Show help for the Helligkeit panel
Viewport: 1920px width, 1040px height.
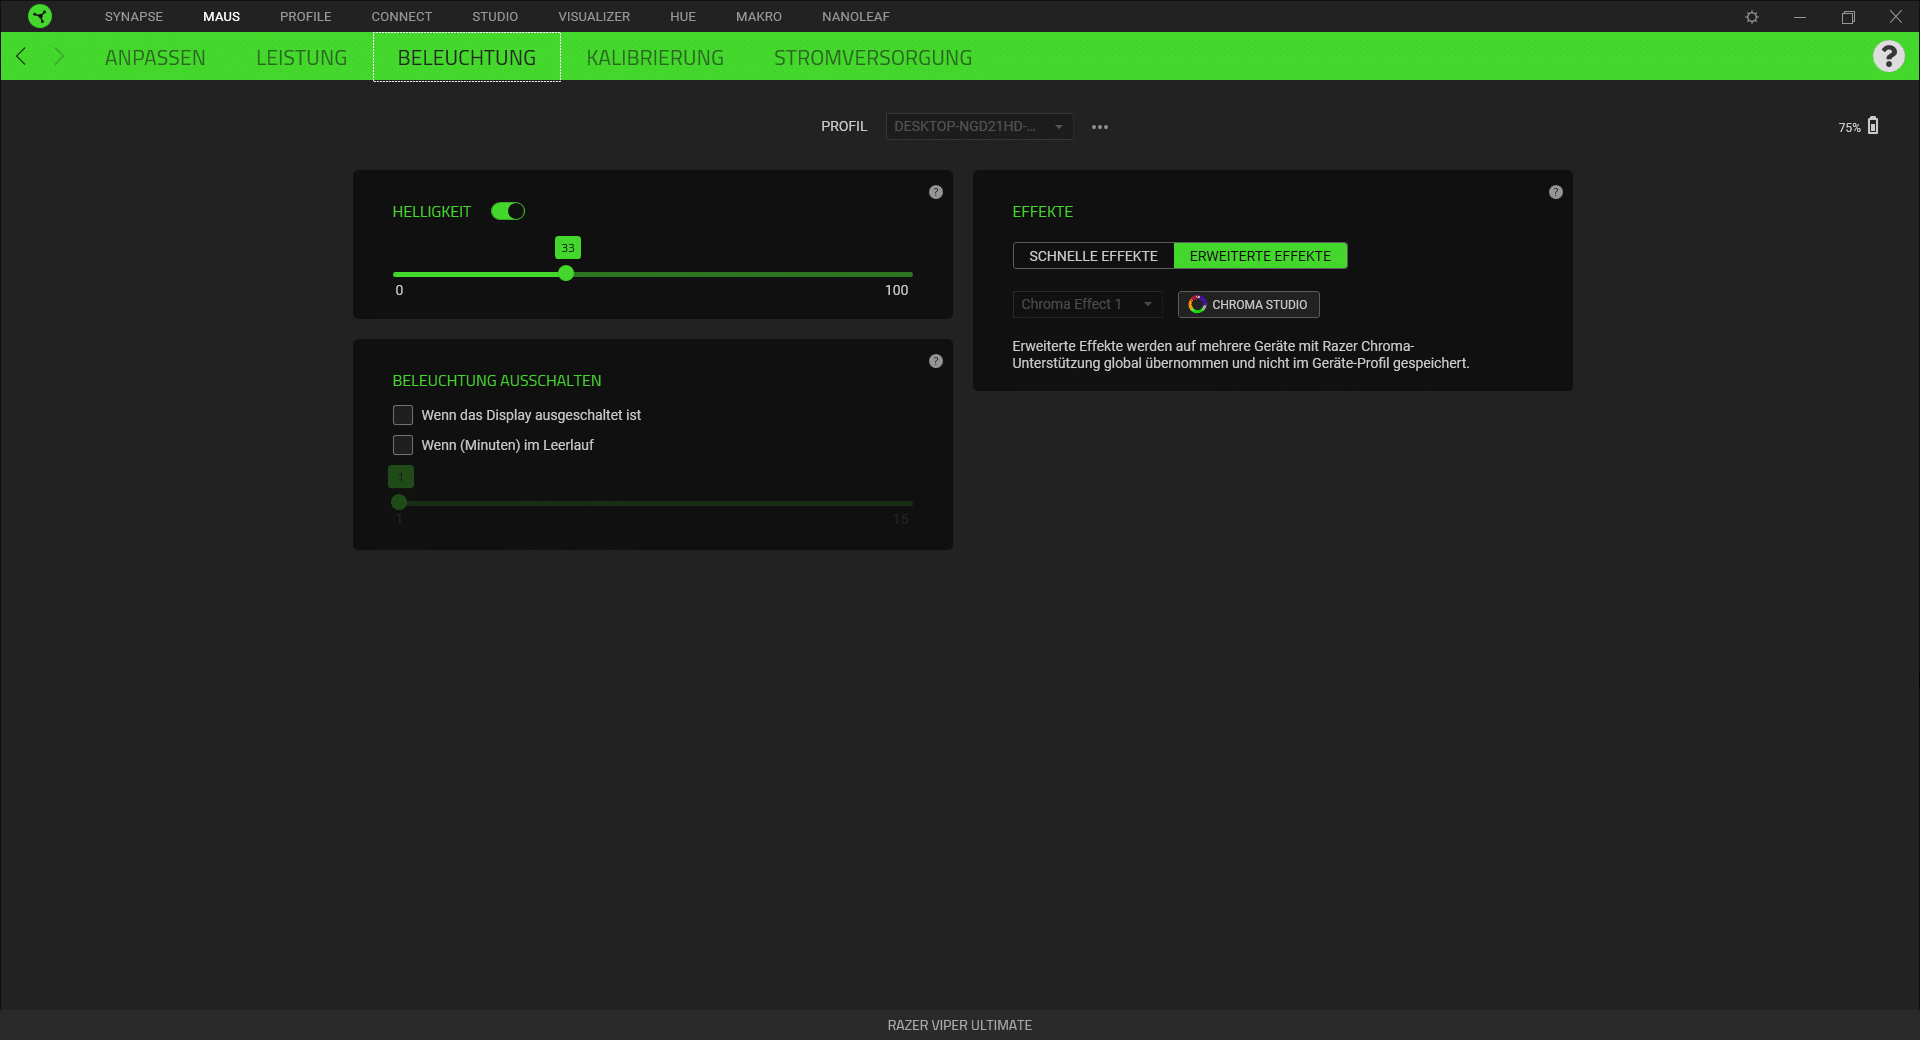point(935,192)
